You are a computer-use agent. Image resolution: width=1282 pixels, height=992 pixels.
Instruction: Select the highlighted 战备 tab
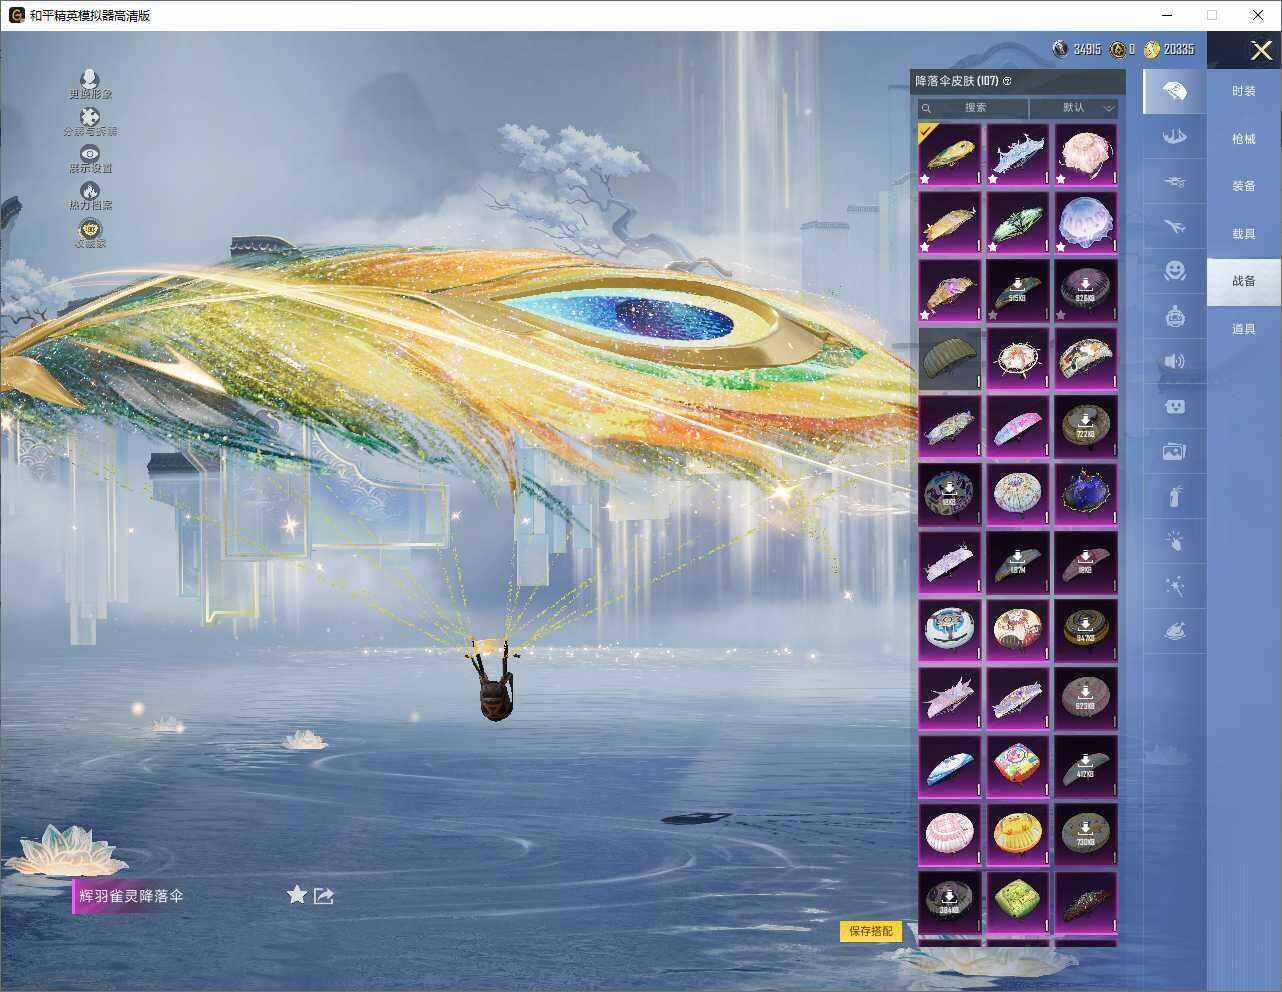[1244, 281]
